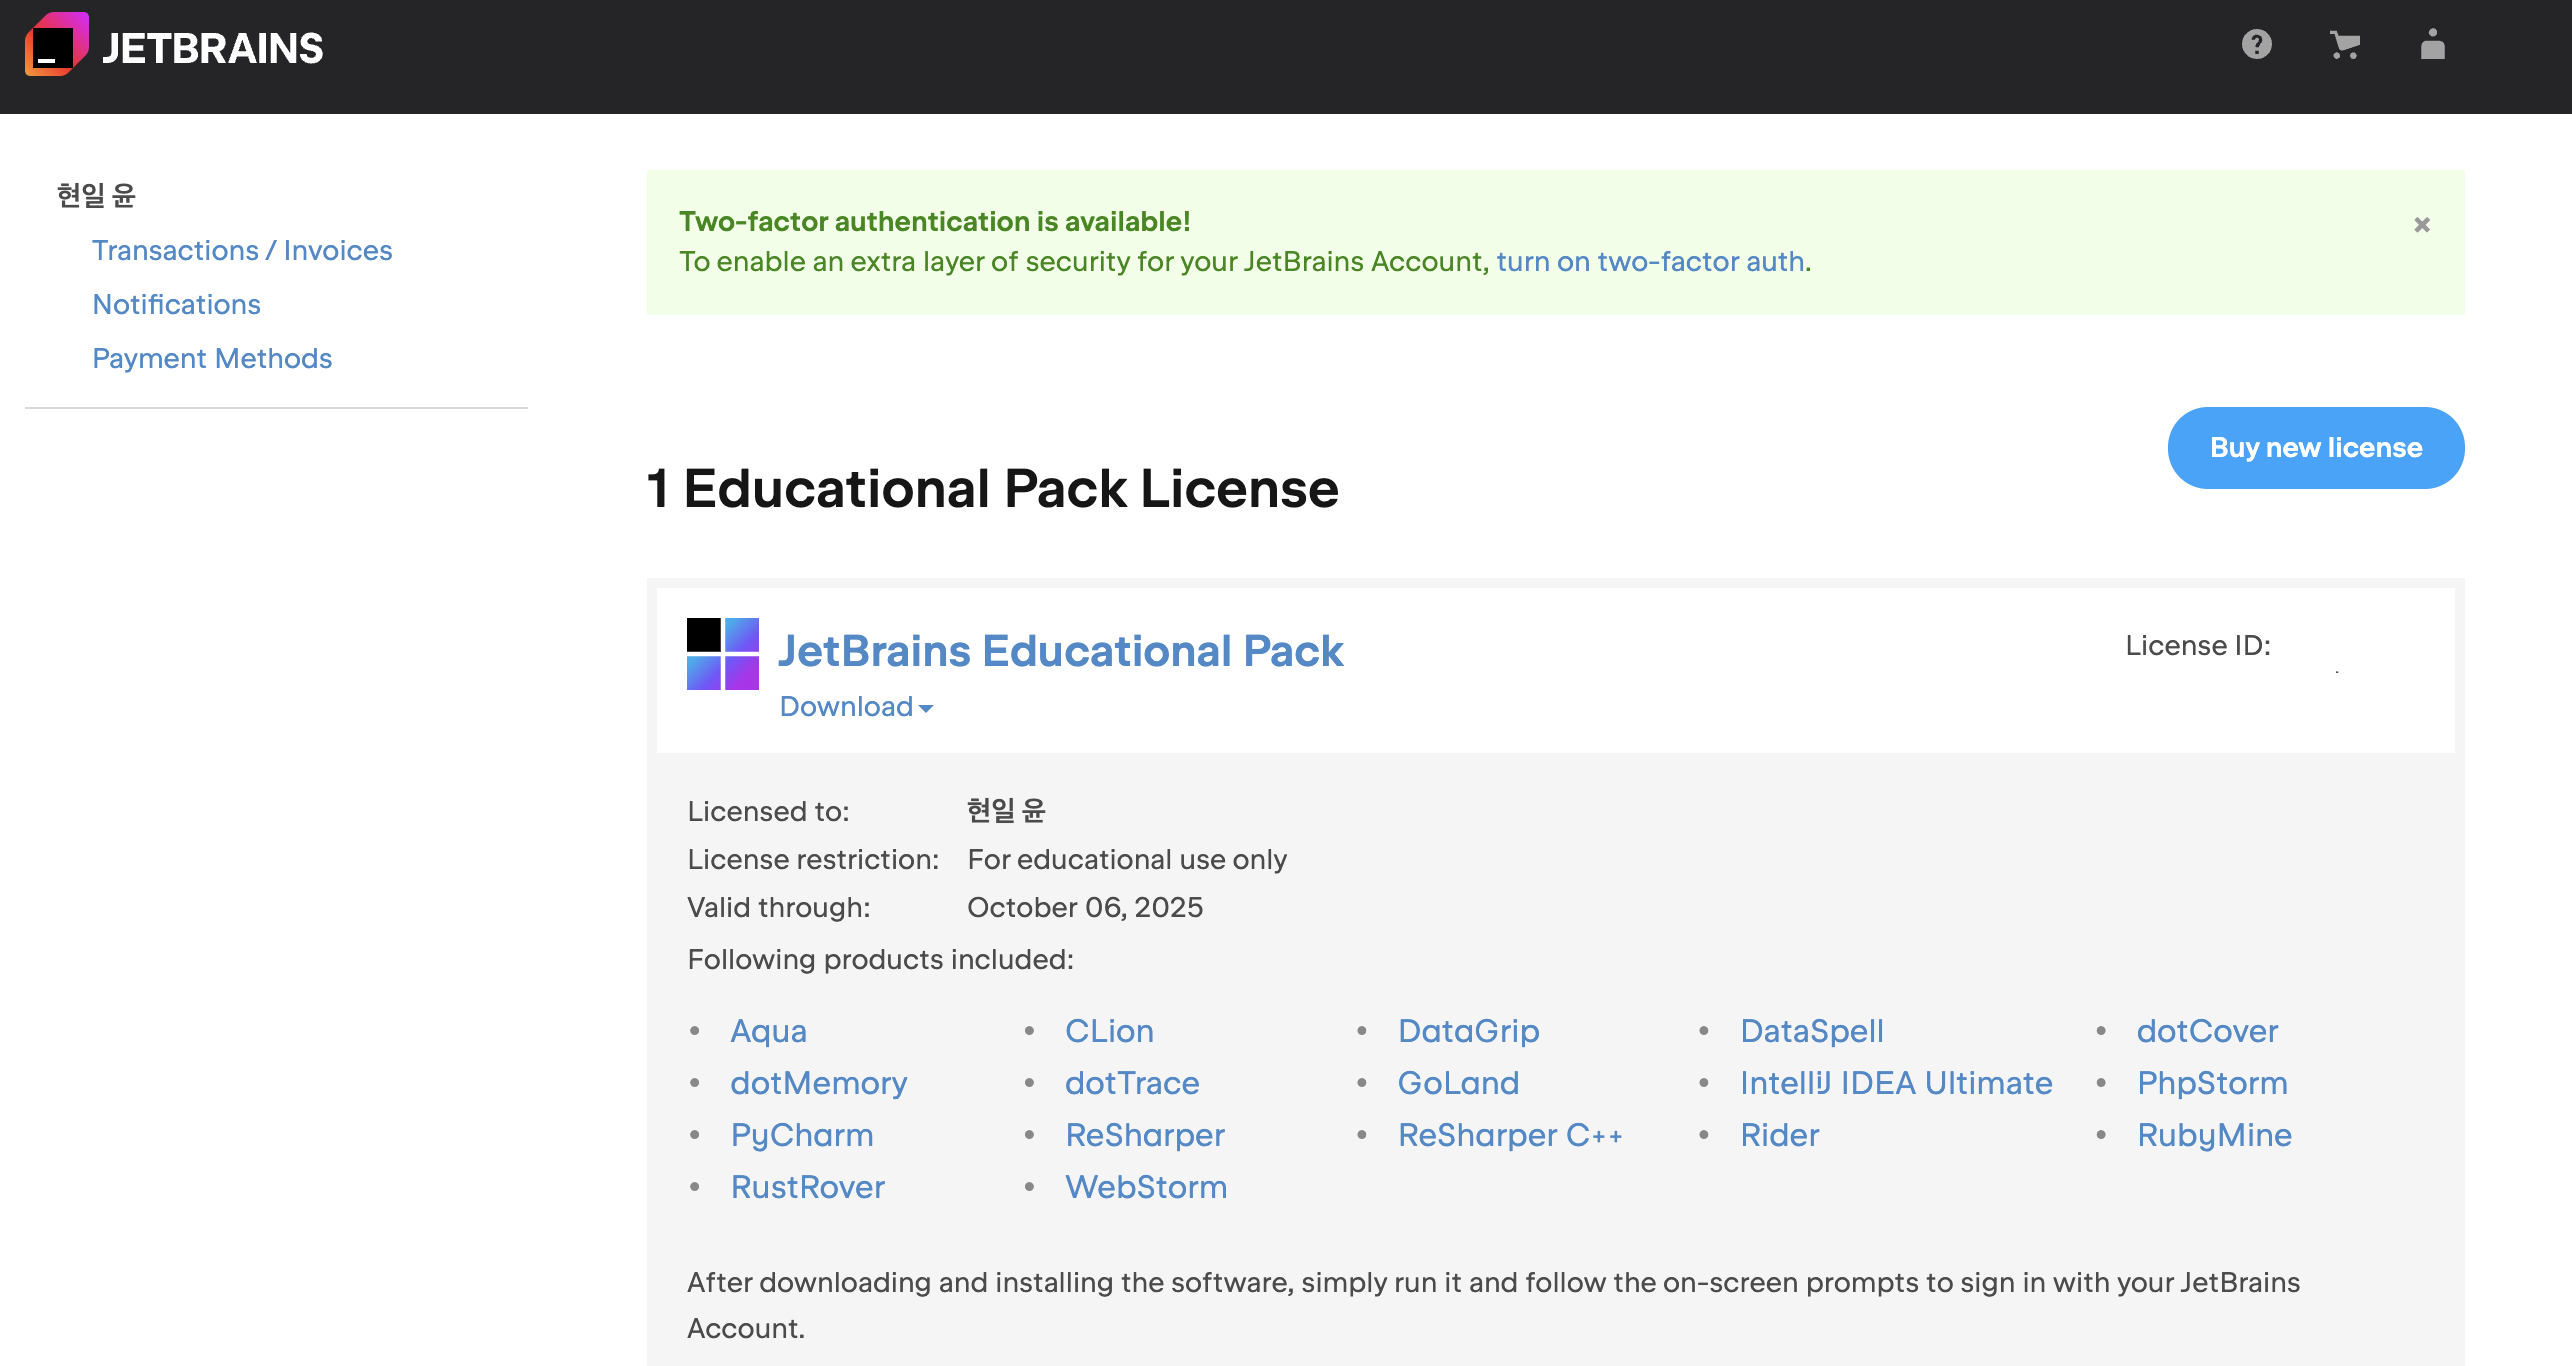Open the help question mark icon
Image resolution: width=2572 pixels, height=1366 pixels.
(x=2256, y=45)
